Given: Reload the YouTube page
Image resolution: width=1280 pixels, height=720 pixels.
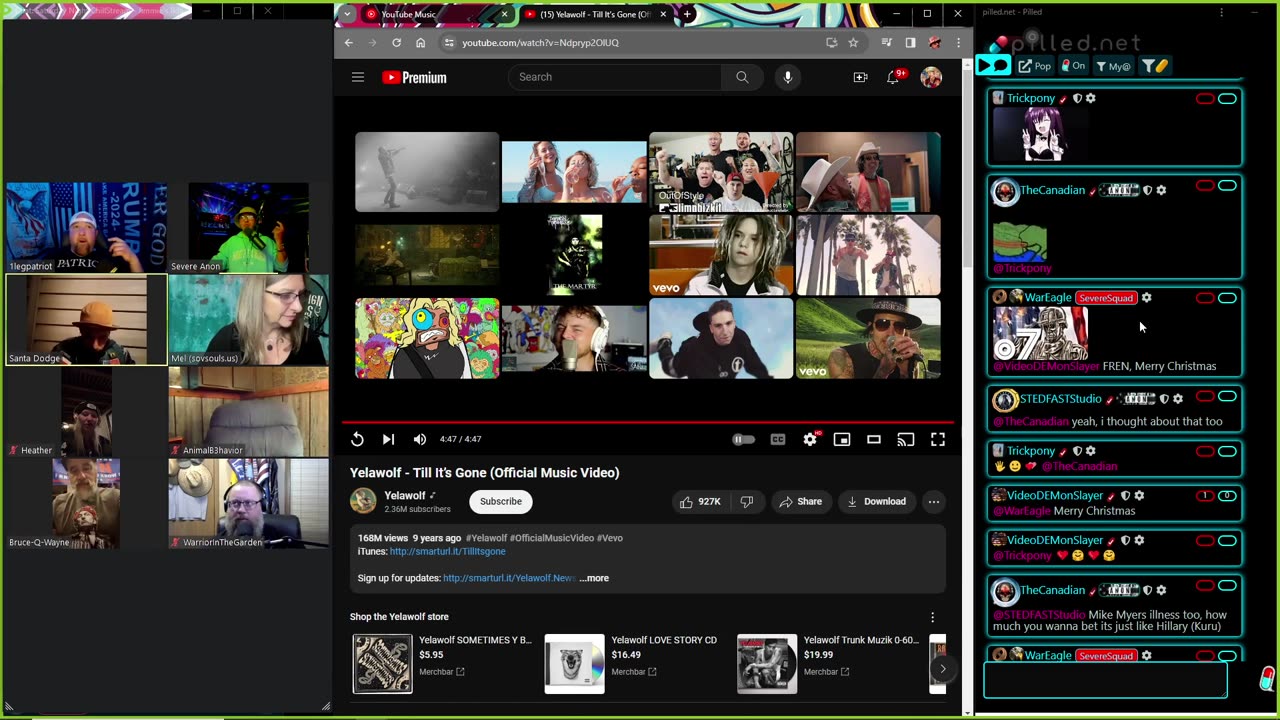Looking at the screenshot, I should pos(396,43).
